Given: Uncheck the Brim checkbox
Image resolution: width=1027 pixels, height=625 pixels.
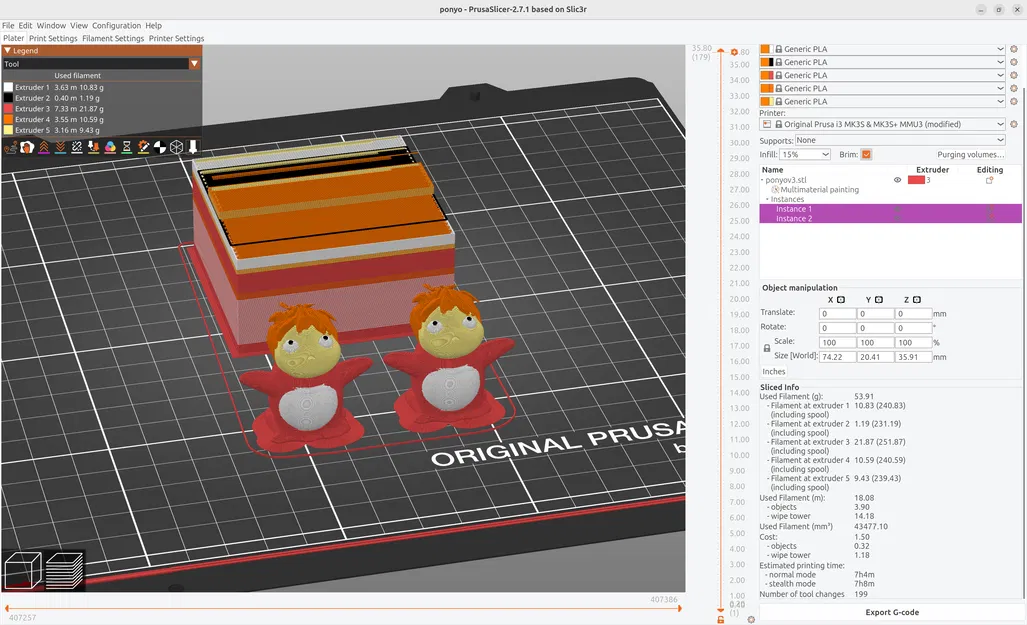Looking at the screenshot, I should pos(866,155).
